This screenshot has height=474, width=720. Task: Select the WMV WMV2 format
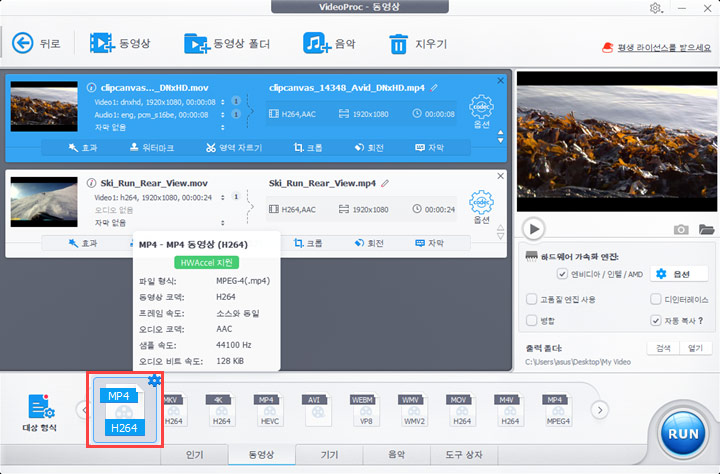click(414, 410)
